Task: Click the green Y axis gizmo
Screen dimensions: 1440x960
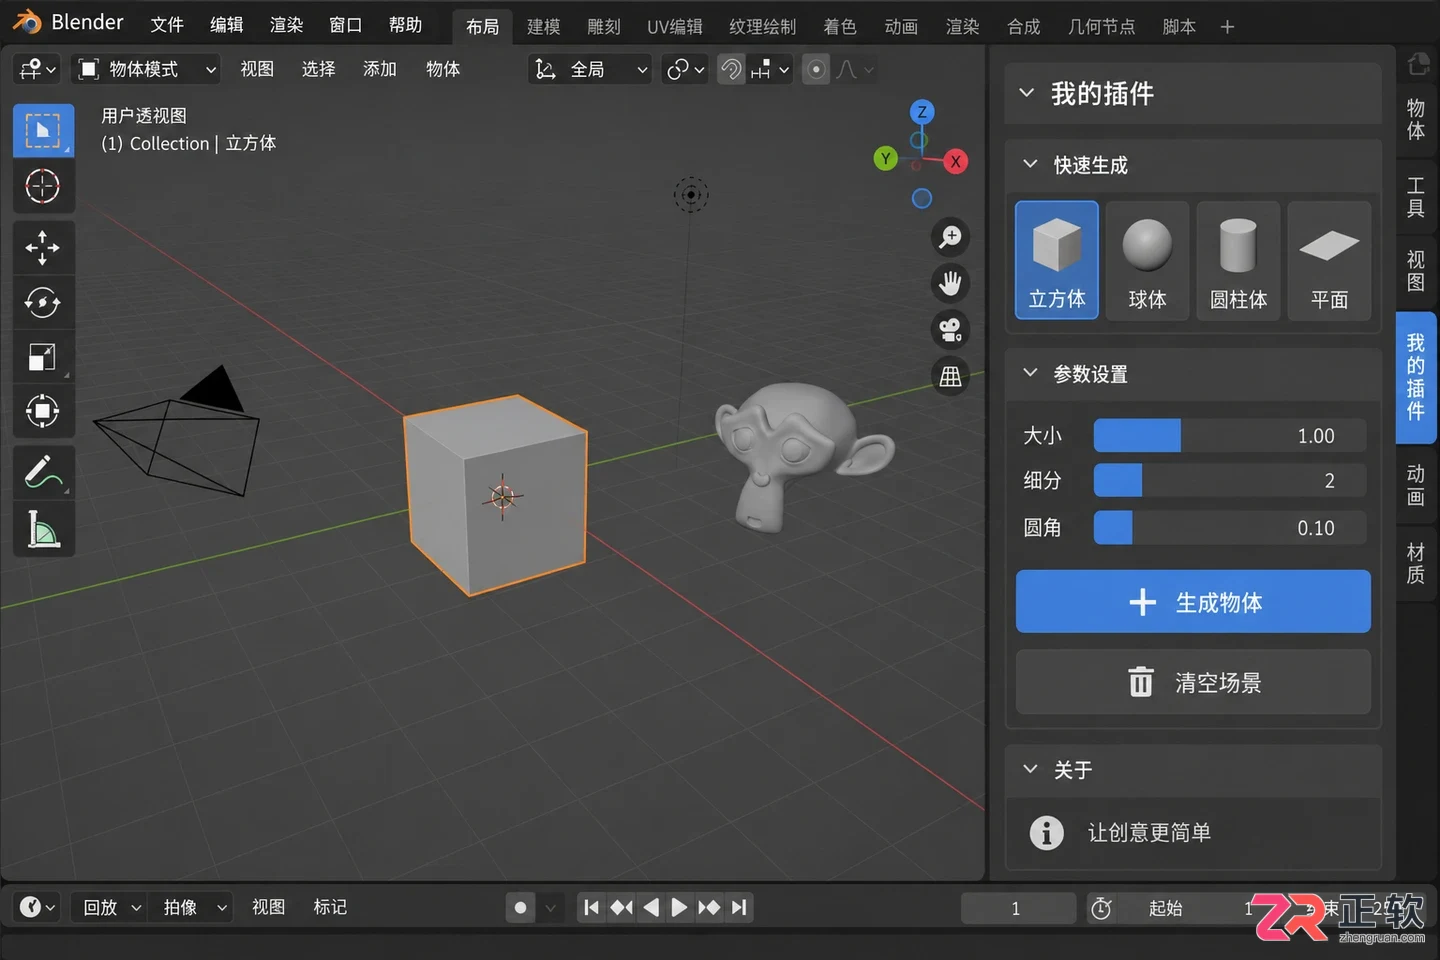Action: point(885,158)
